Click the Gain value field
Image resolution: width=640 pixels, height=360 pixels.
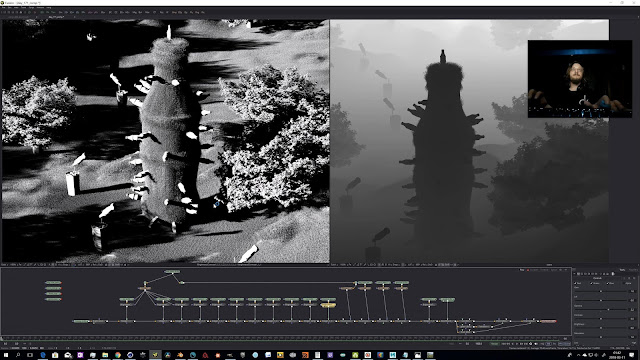click(x=632, y=291)
